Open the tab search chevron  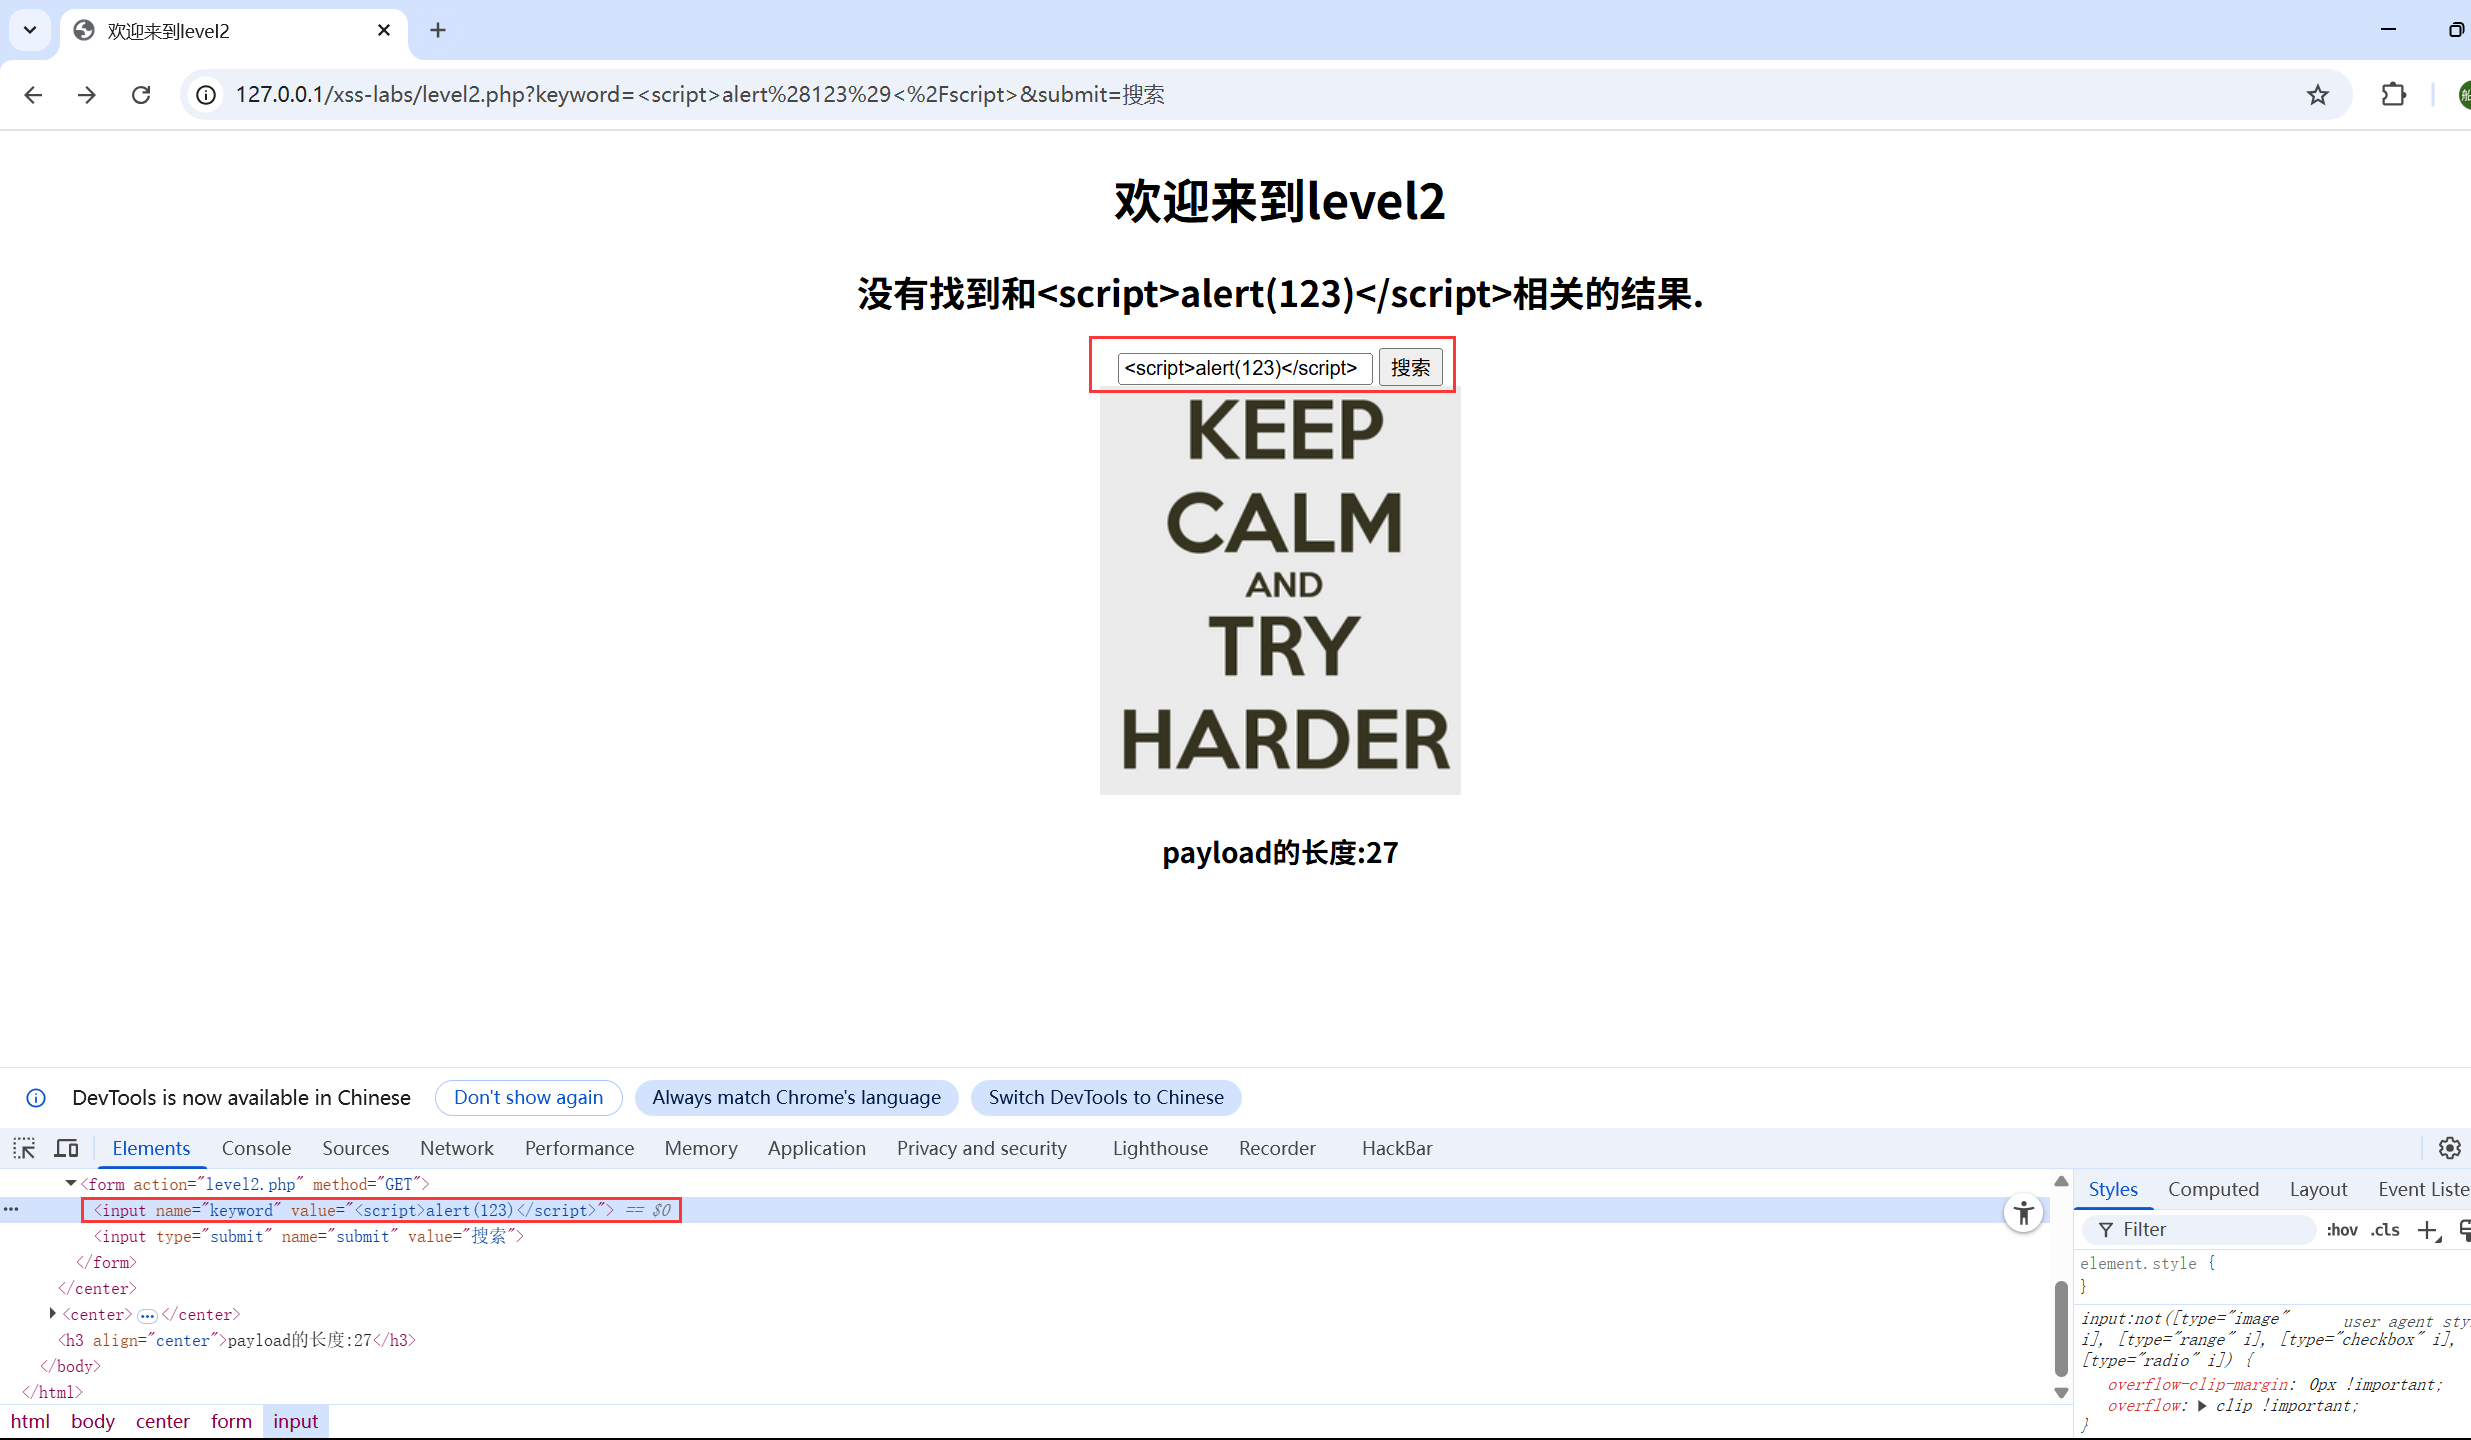(x=29, y=30)
